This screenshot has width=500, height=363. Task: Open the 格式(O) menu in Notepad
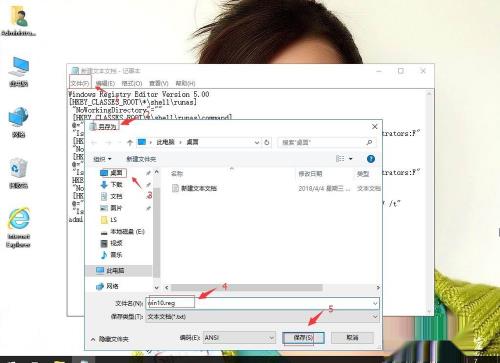[132, 83]
